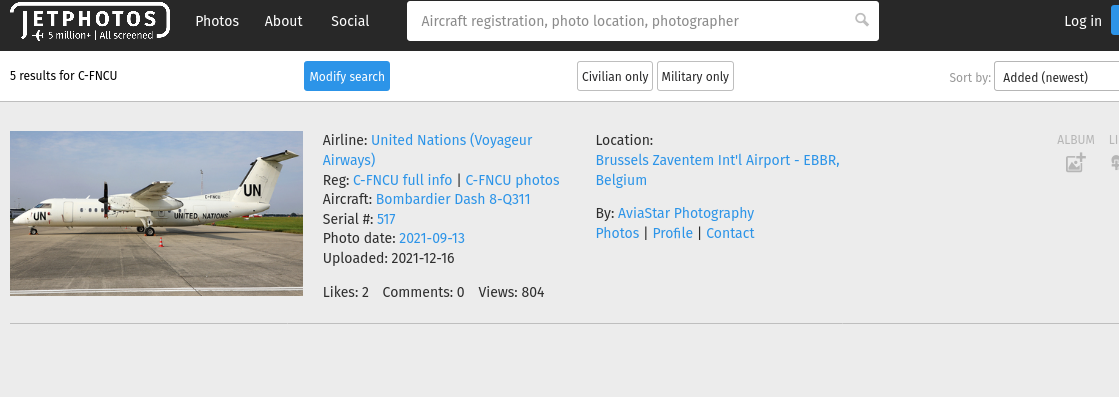The height and width of the screenshot is (397, 1119).
Task: Open United Nations (Voyageur Airways) airline link
Action: click(x=427, y=150)
